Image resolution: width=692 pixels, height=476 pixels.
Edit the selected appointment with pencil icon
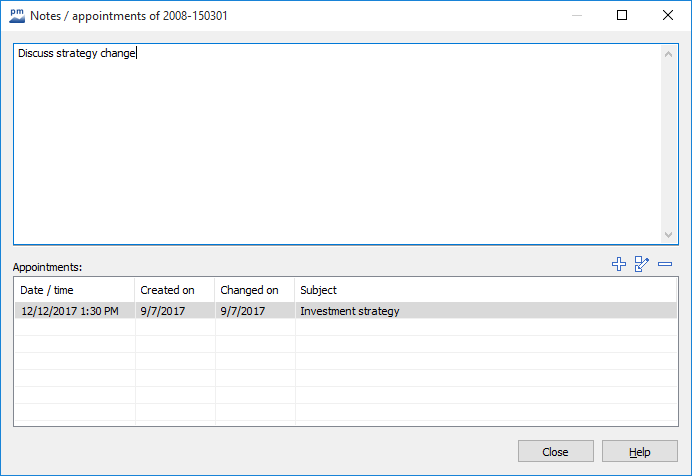(x=642, y=265)
